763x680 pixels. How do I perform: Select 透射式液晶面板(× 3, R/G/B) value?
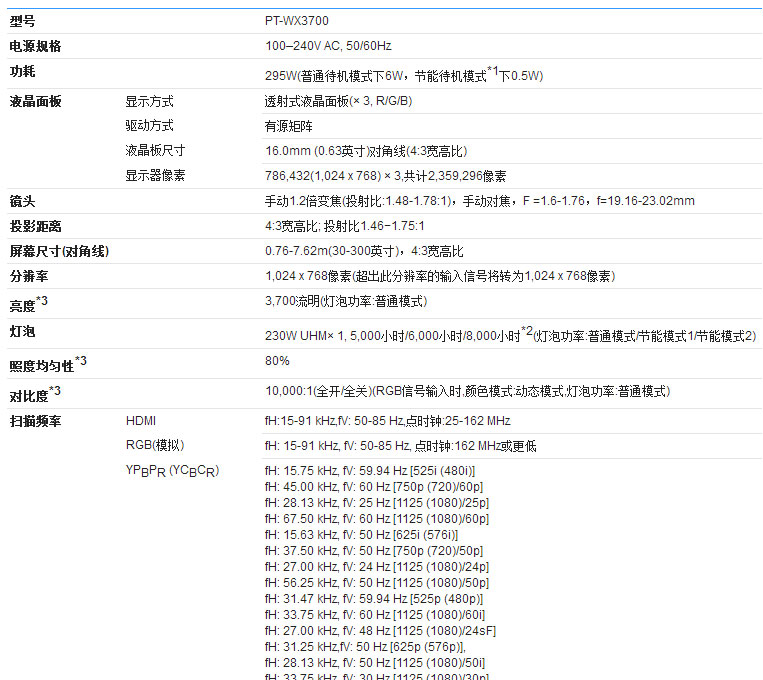(x=338, y=101)
